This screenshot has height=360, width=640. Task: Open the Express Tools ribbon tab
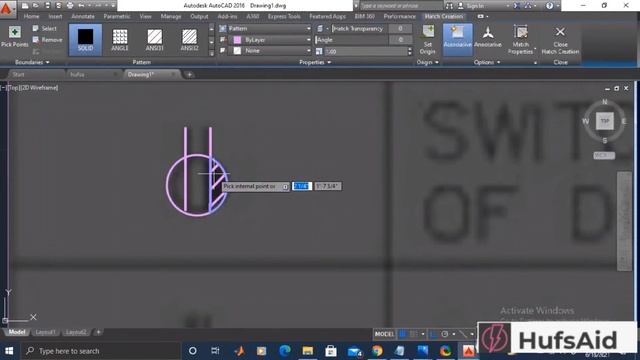click(x=284, y=16)
